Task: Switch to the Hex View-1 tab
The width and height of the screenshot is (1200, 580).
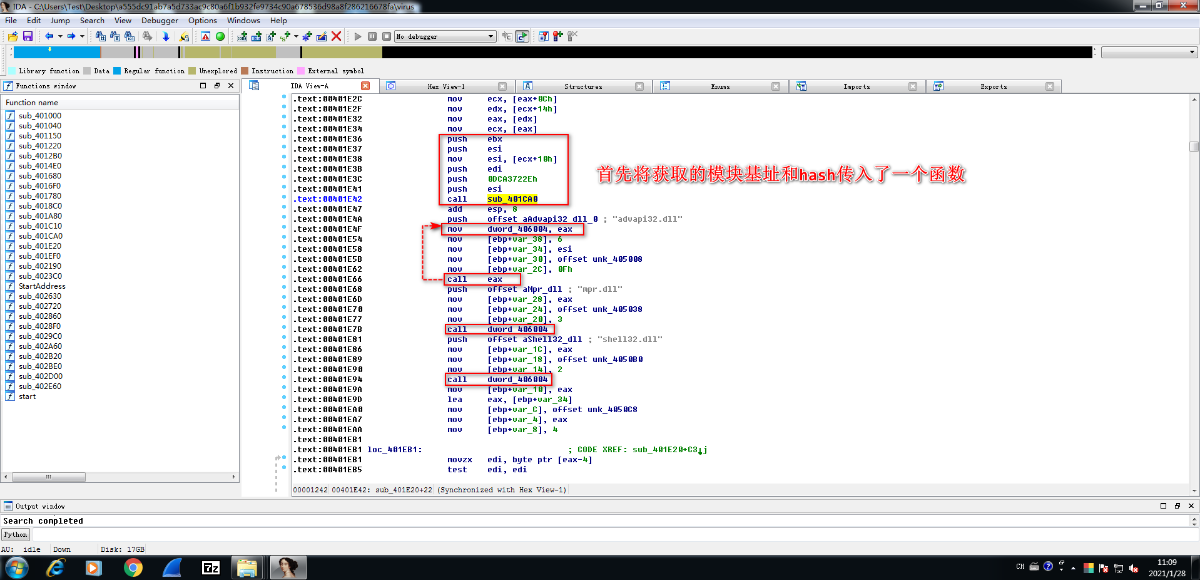Action: click(x=446, y=87)
